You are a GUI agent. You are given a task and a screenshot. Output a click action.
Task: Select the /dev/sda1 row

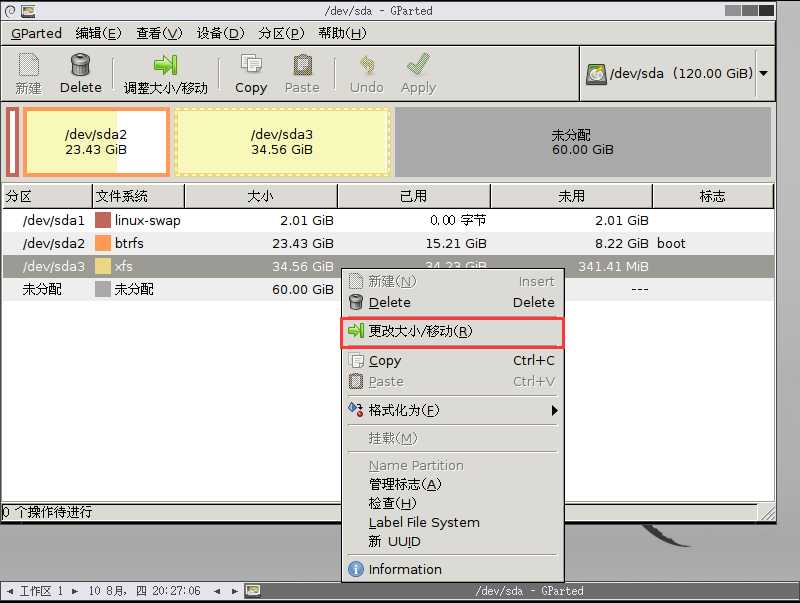[388, 220]
